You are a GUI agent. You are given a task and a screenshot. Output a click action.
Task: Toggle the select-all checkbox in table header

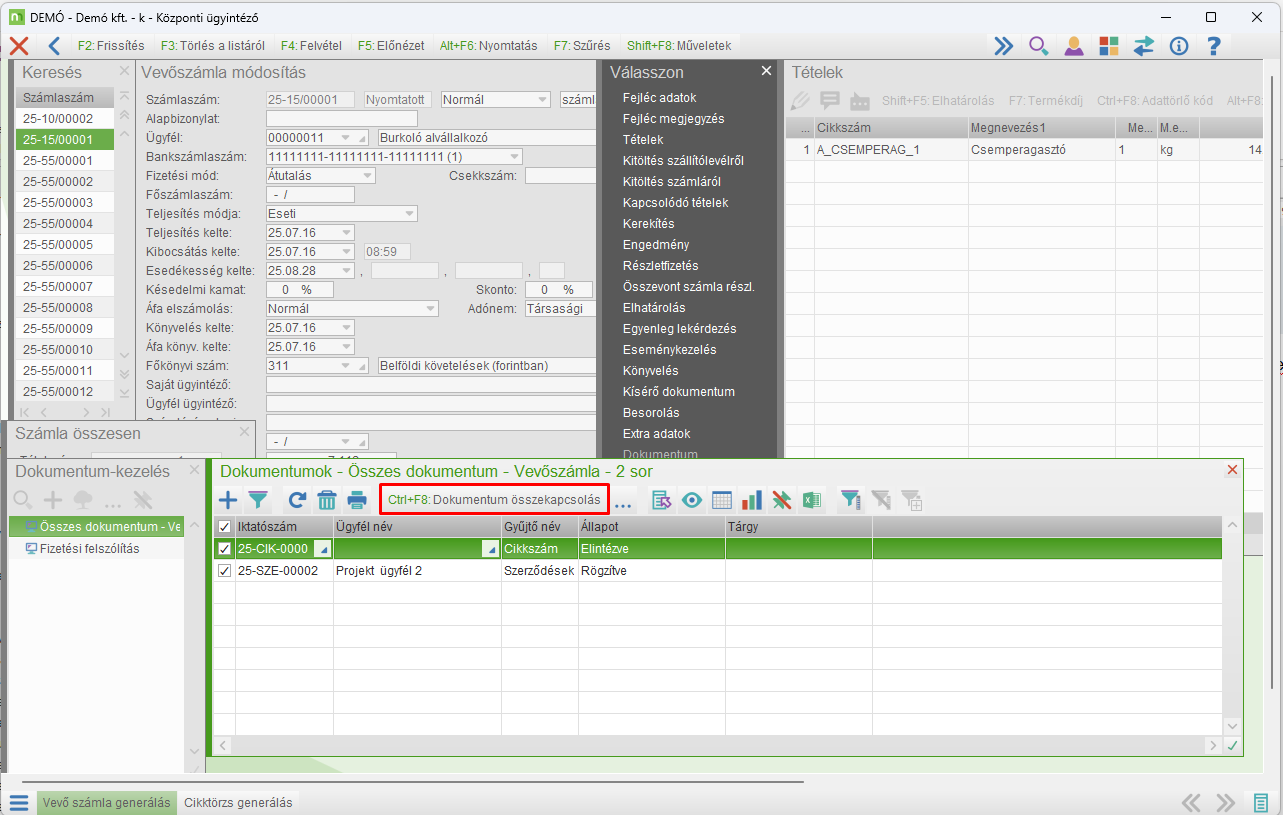coord(224,527)
